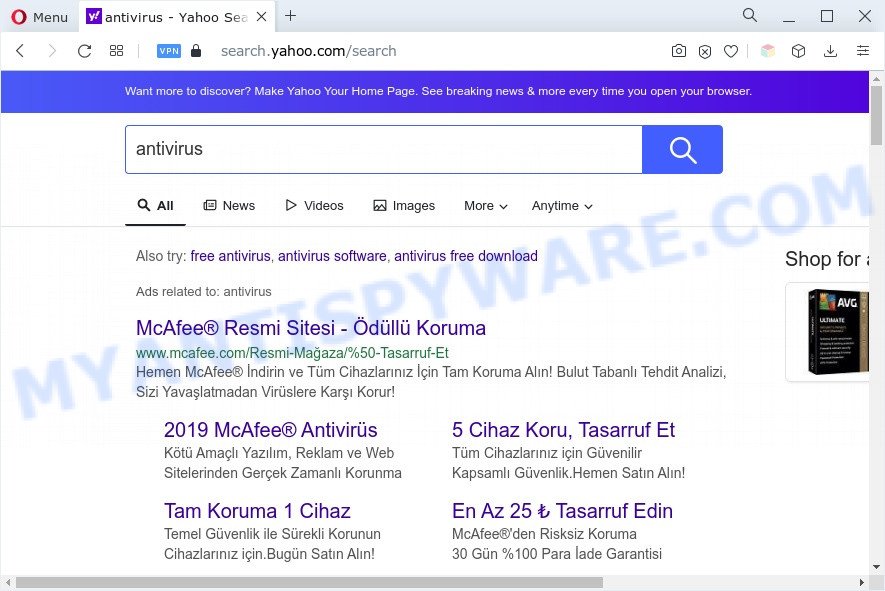Click the Ads related to: antivirus label
Image resolution: width=885 pixels, height=591 pixels.
coord(204,292)
